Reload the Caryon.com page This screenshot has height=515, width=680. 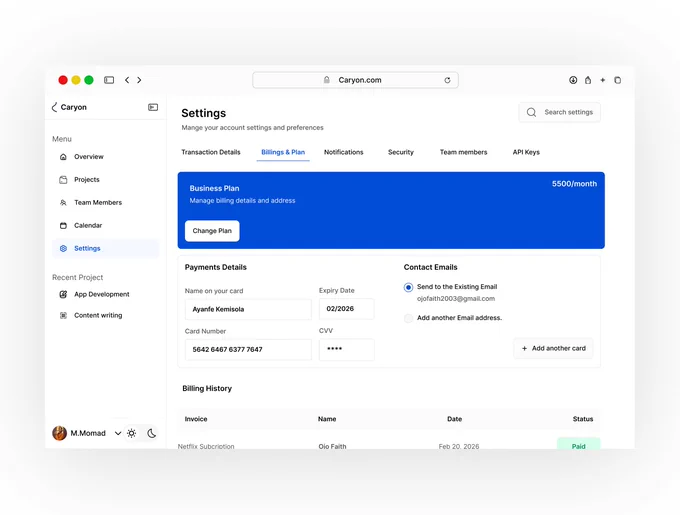point(447,80)
